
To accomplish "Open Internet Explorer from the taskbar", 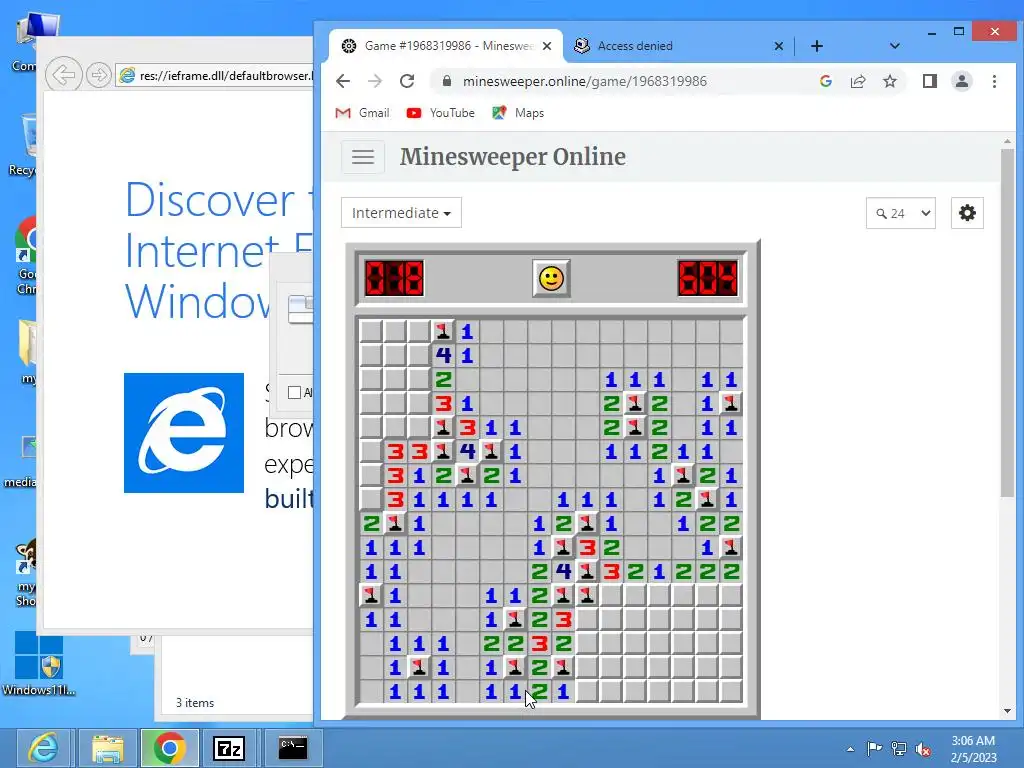I will [43, 748].
